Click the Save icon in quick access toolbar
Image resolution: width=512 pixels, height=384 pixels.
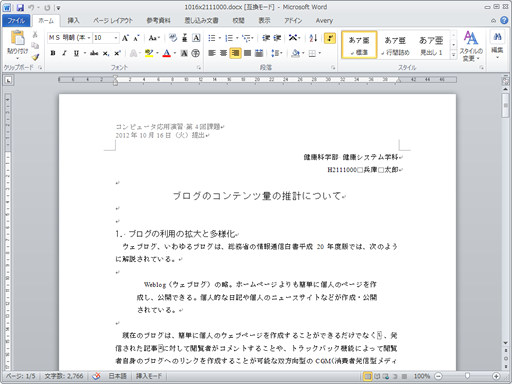click(x=20, y=7)
